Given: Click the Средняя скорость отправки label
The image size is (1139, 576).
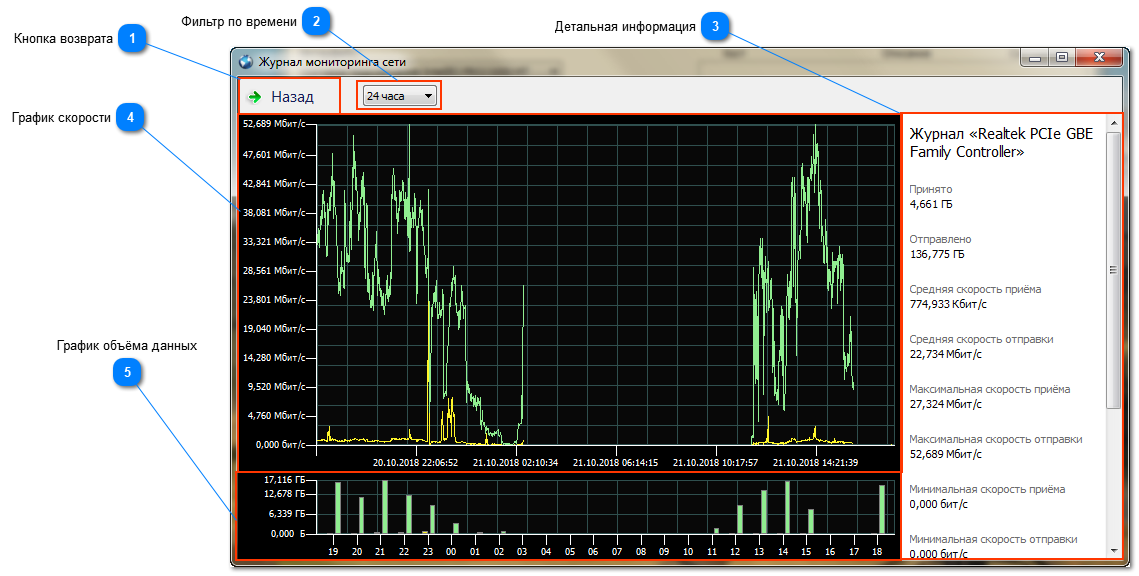Looking at the screenshot, I should tap(981, 339).
